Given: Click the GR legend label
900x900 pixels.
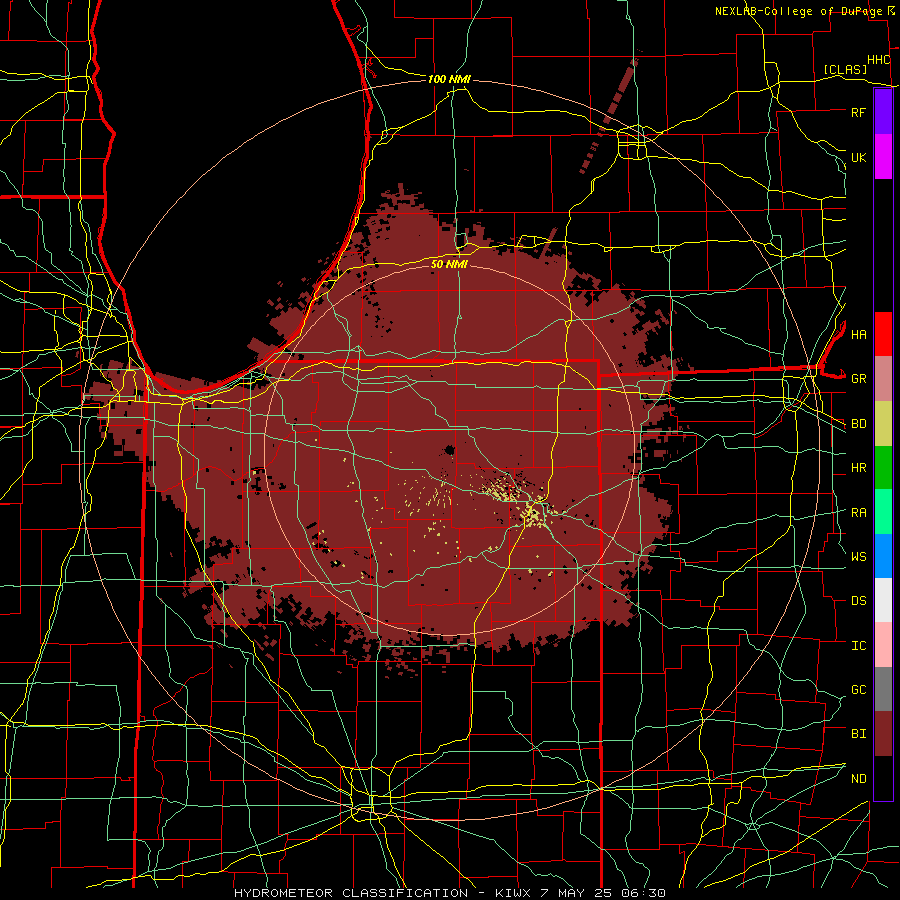Looking at the screenshot, I should (x=859, y=379).
